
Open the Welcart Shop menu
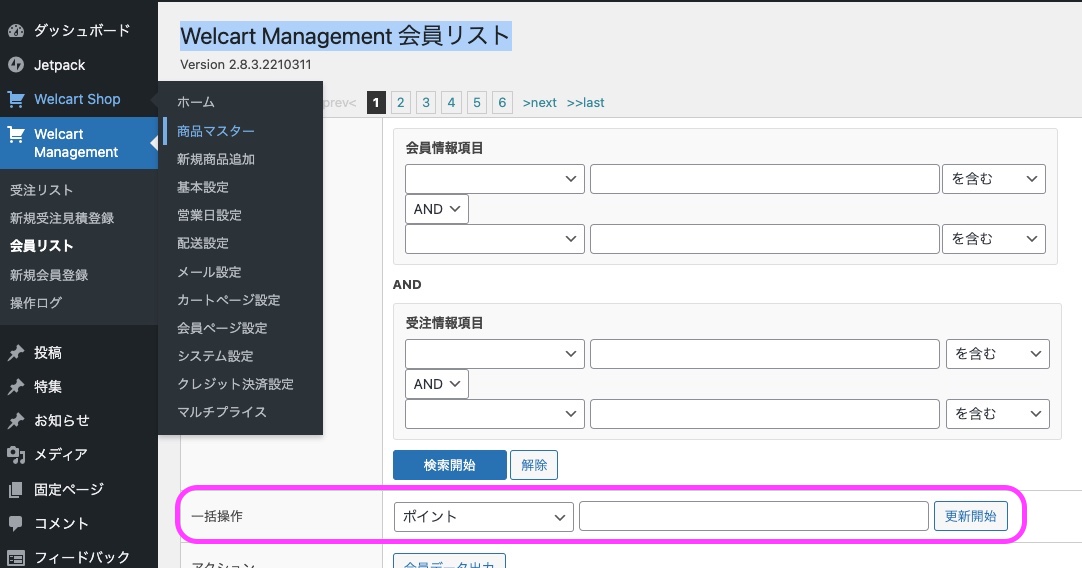point(77,99)
